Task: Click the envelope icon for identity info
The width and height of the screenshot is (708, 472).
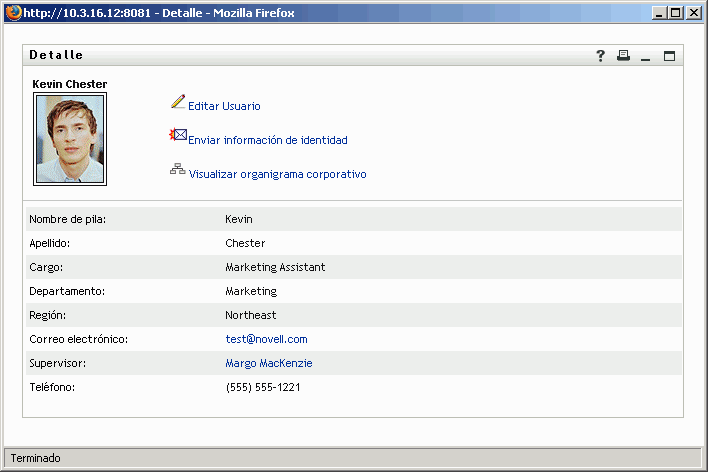Action: tap(179, 136)
